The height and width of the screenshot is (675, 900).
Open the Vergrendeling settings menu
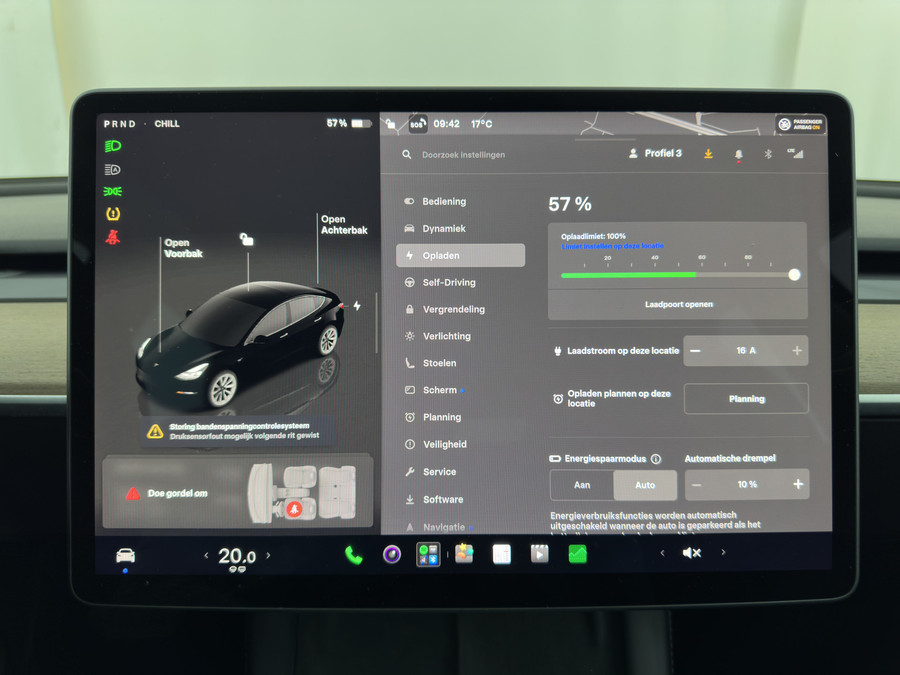click(x=460, y=309)
